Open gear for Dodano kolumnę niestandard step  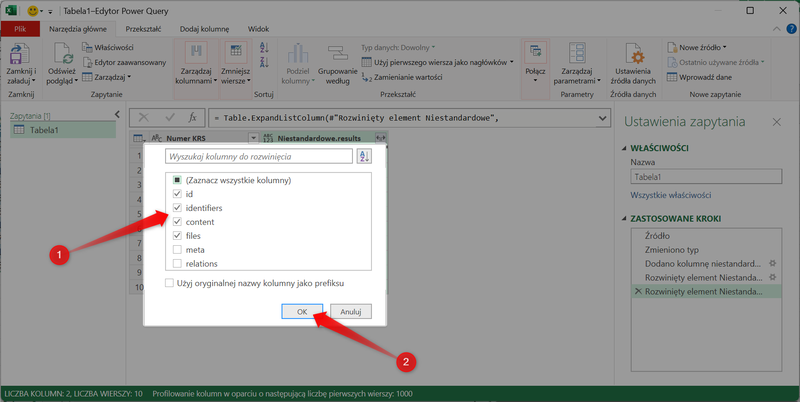[x=773, y=264]
